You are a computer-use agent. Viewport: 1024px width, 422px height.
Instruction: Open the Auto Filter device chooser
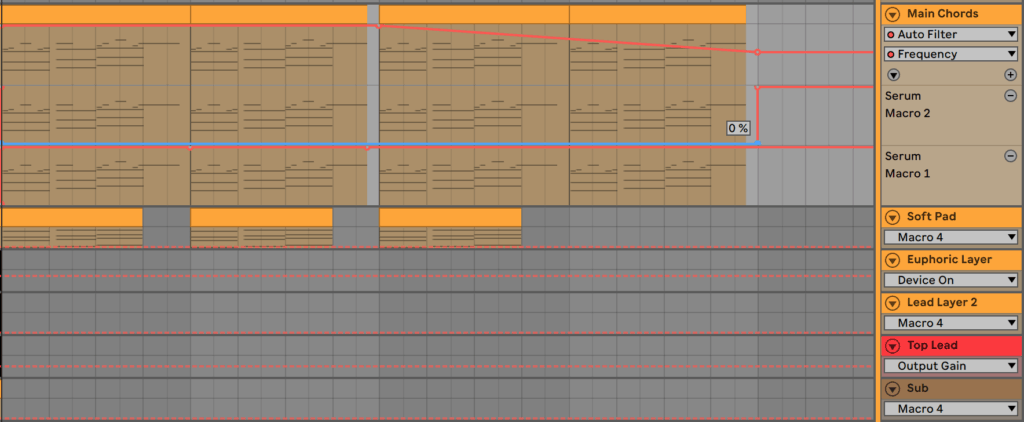[x=951, y=34]
